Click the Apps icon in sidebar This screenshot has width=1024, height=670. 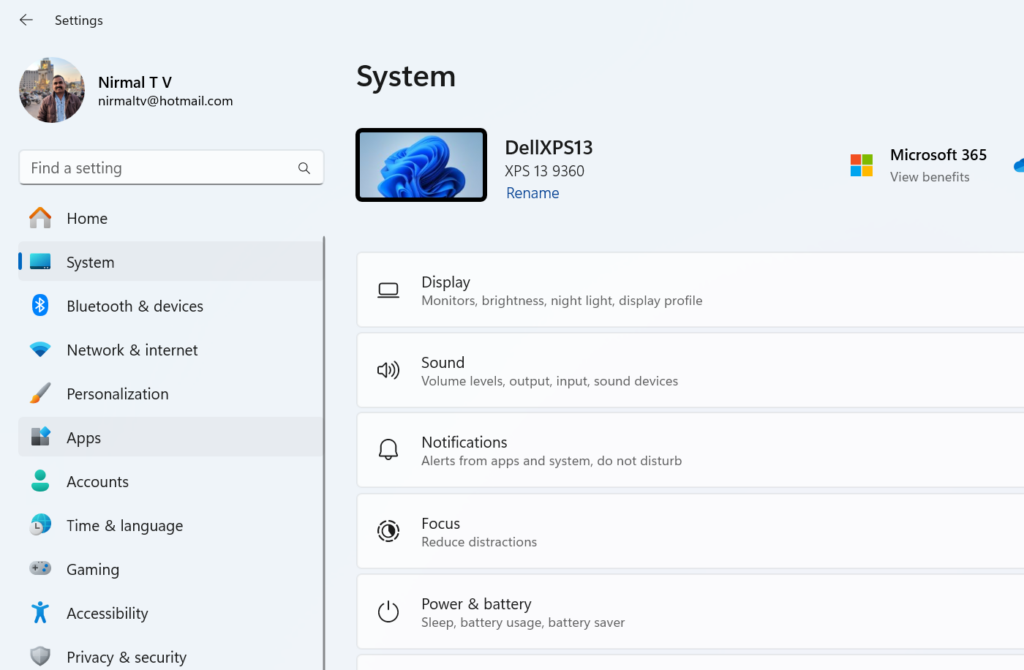(40, 437)
